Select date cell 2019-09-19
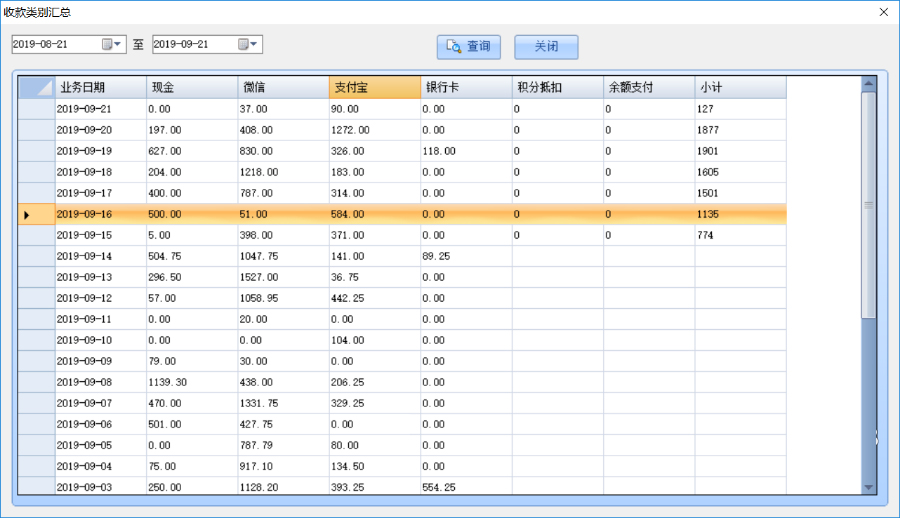Screen dimensions: 900x518 pos(100,151)
